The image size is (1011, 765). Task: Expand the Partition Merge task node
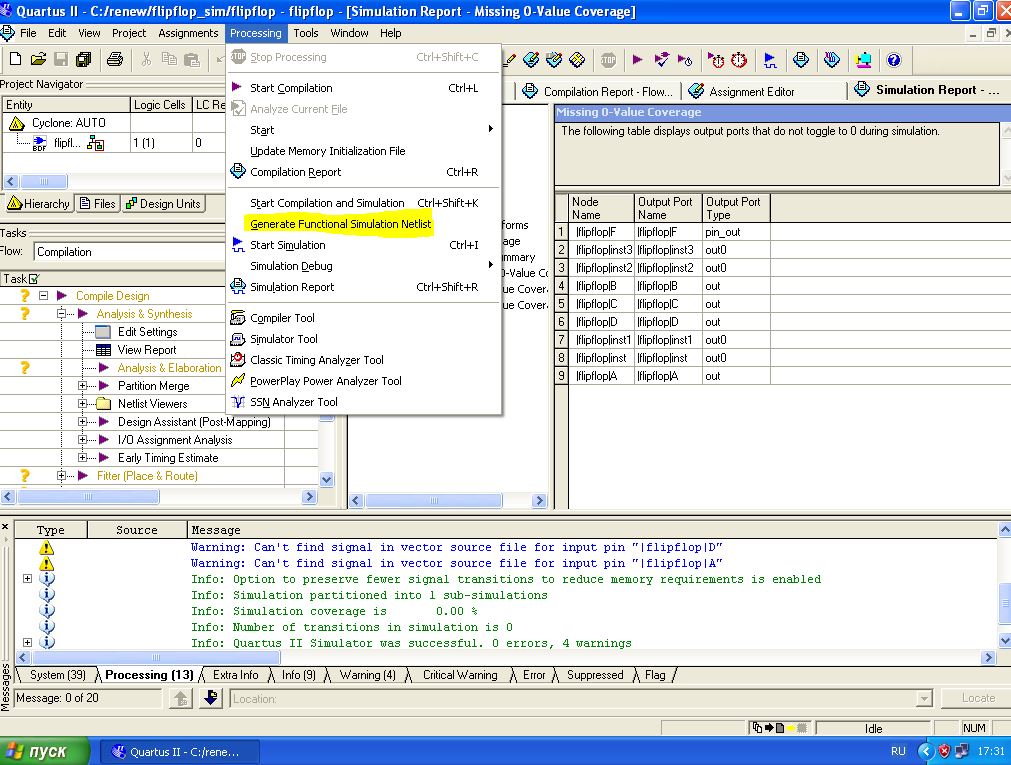tap(83, 386)
